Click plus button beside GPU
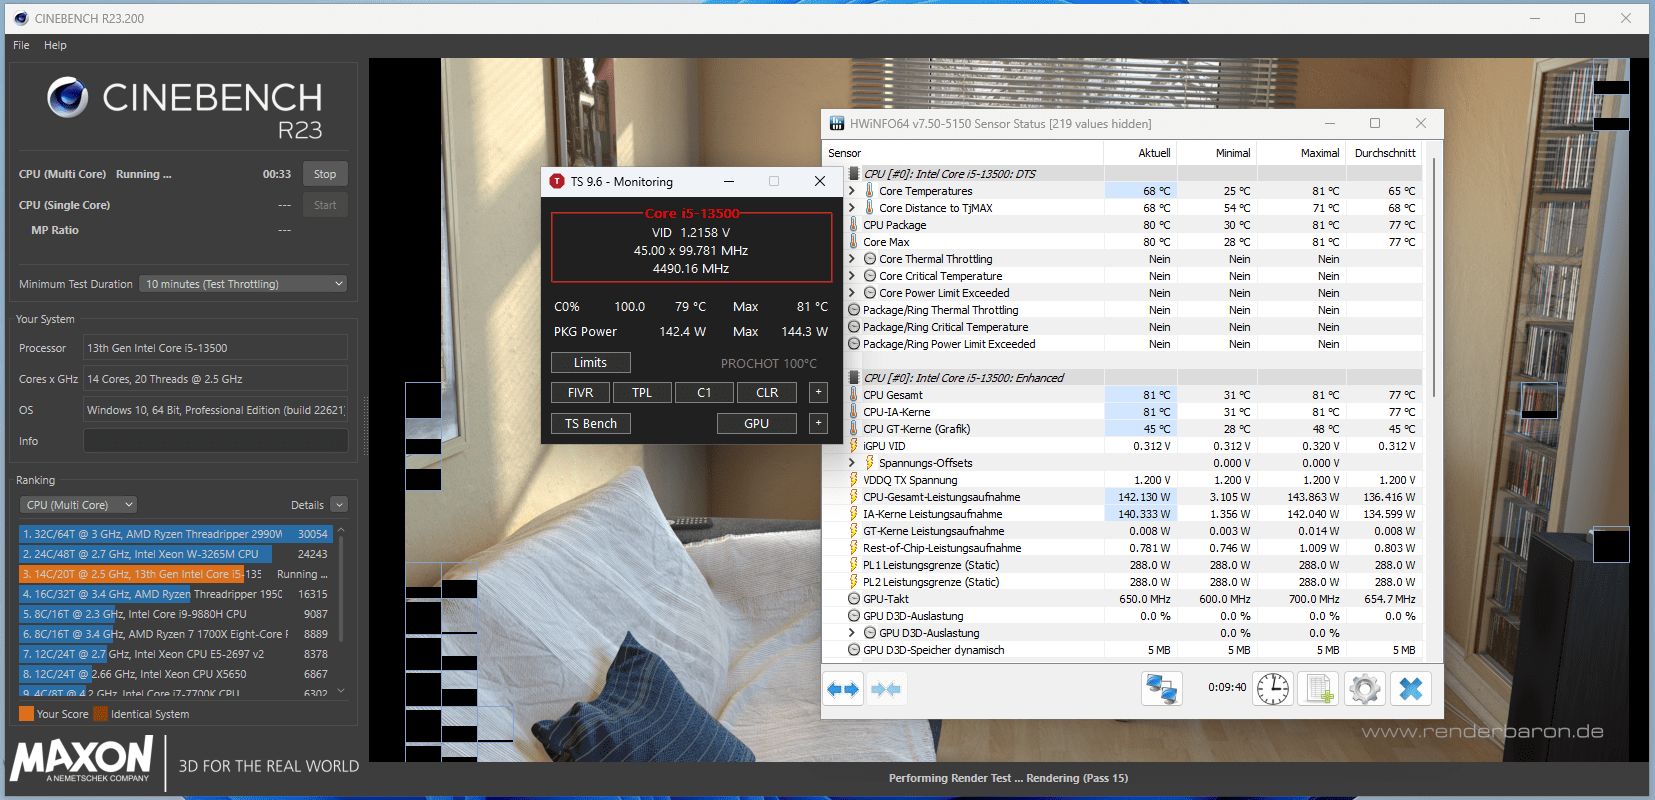This screenshot has height=800, width=1655. [819, 423]
